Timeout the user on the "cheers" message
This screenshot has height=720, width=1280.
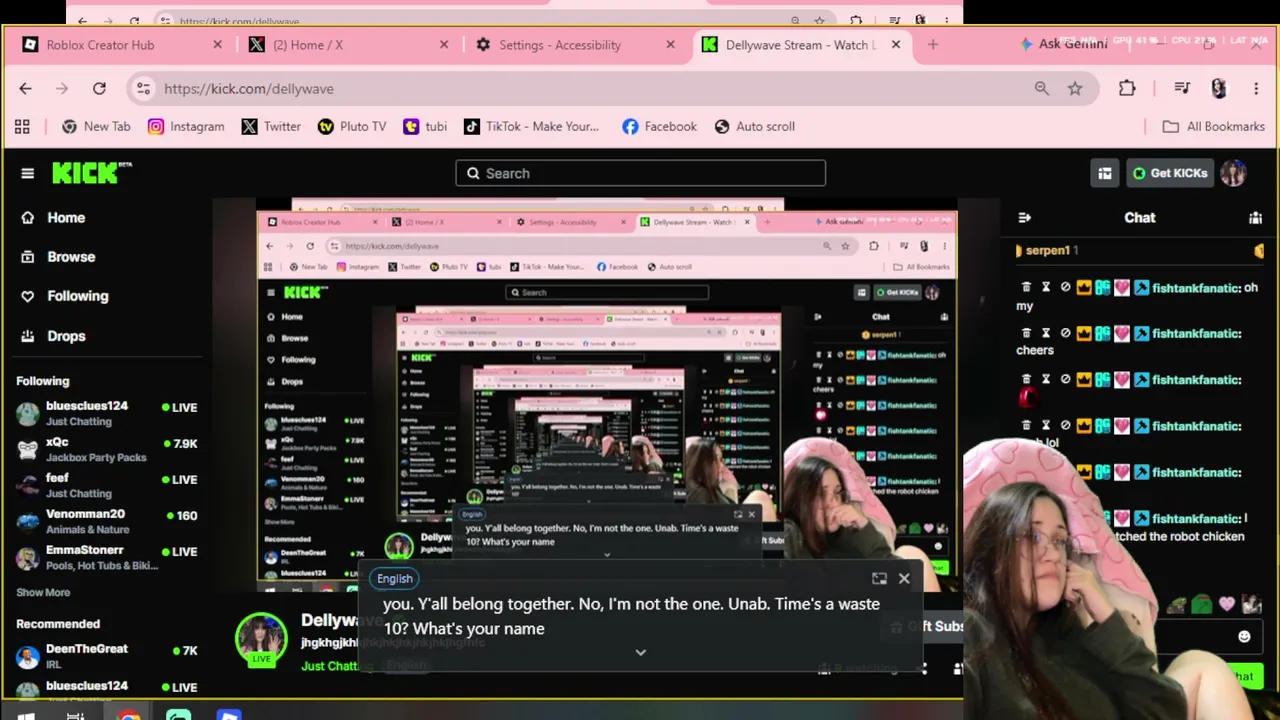(1046, 333)
